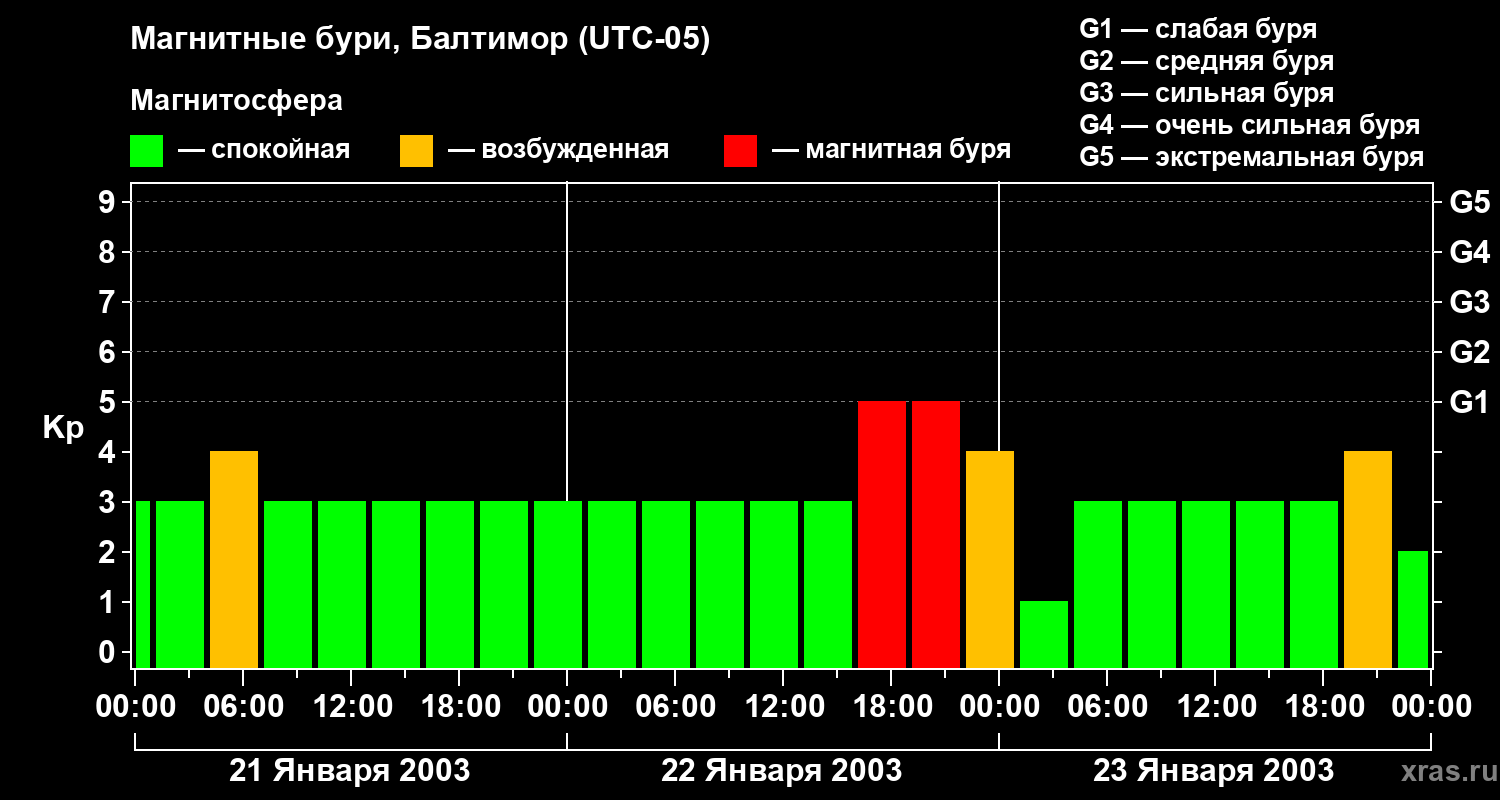The image size is (1500, 800).
Task: Click the red 'магнитная буря' legend swatch
Action: 740,151
